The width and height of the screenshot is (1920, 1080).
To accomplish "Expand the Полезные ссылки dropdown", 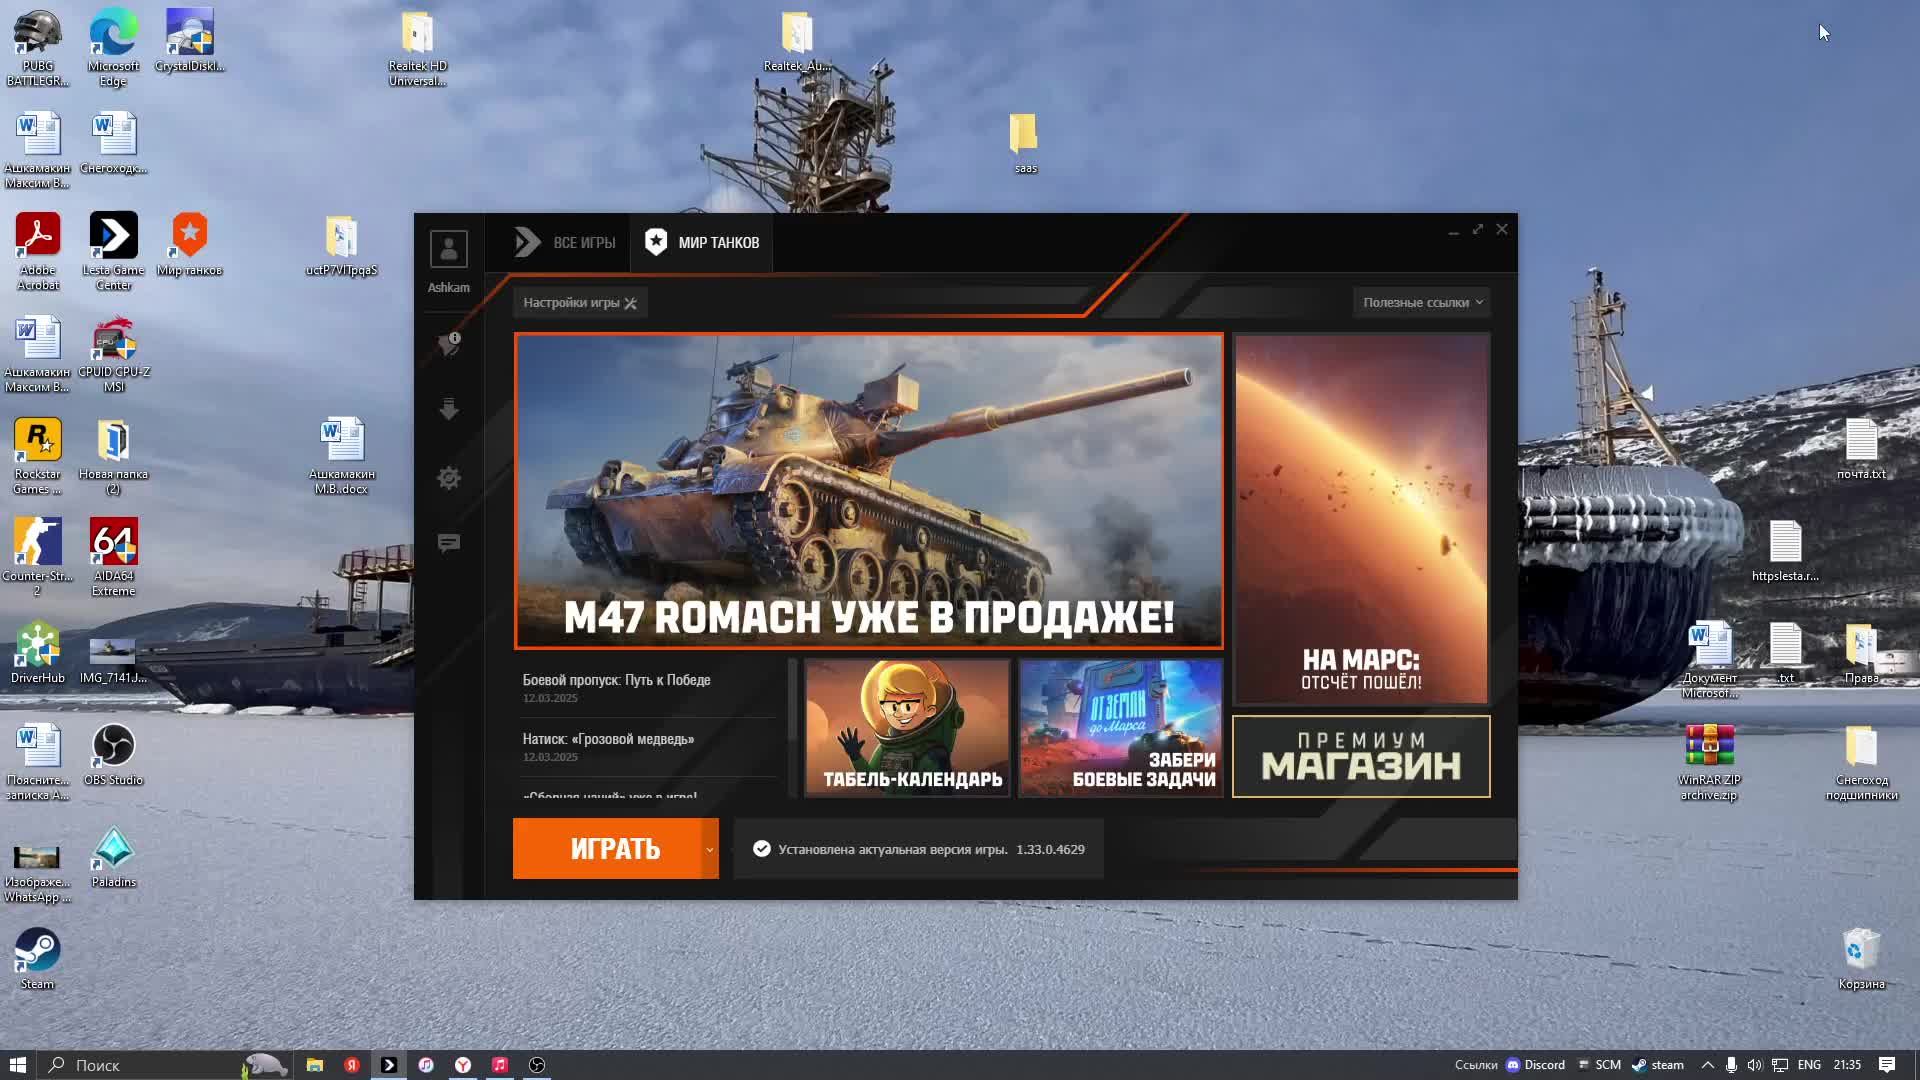I will pyautogui.click(x=1422, y=302).
